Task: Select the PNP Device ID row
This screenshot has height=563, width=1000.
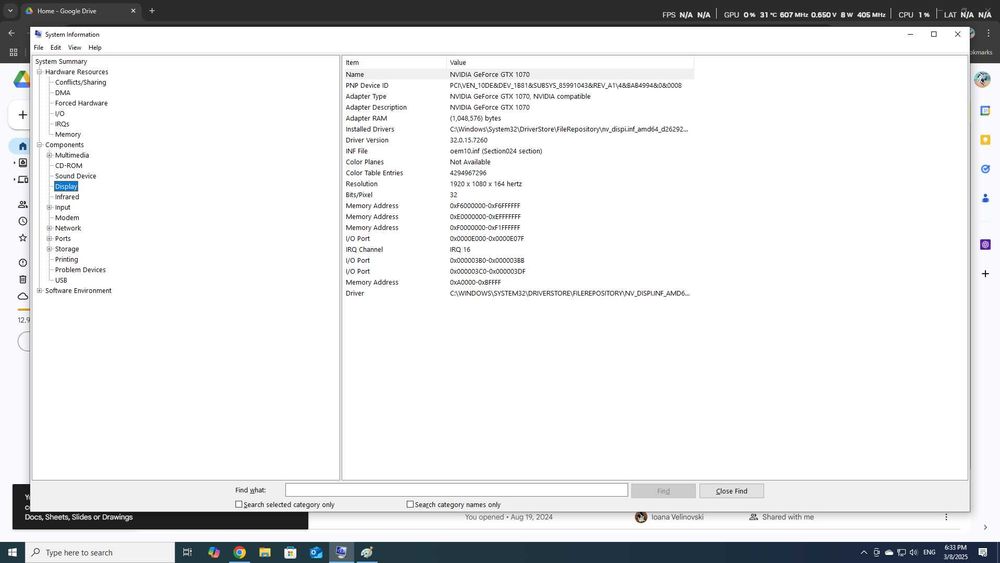Action: [518, 85]
